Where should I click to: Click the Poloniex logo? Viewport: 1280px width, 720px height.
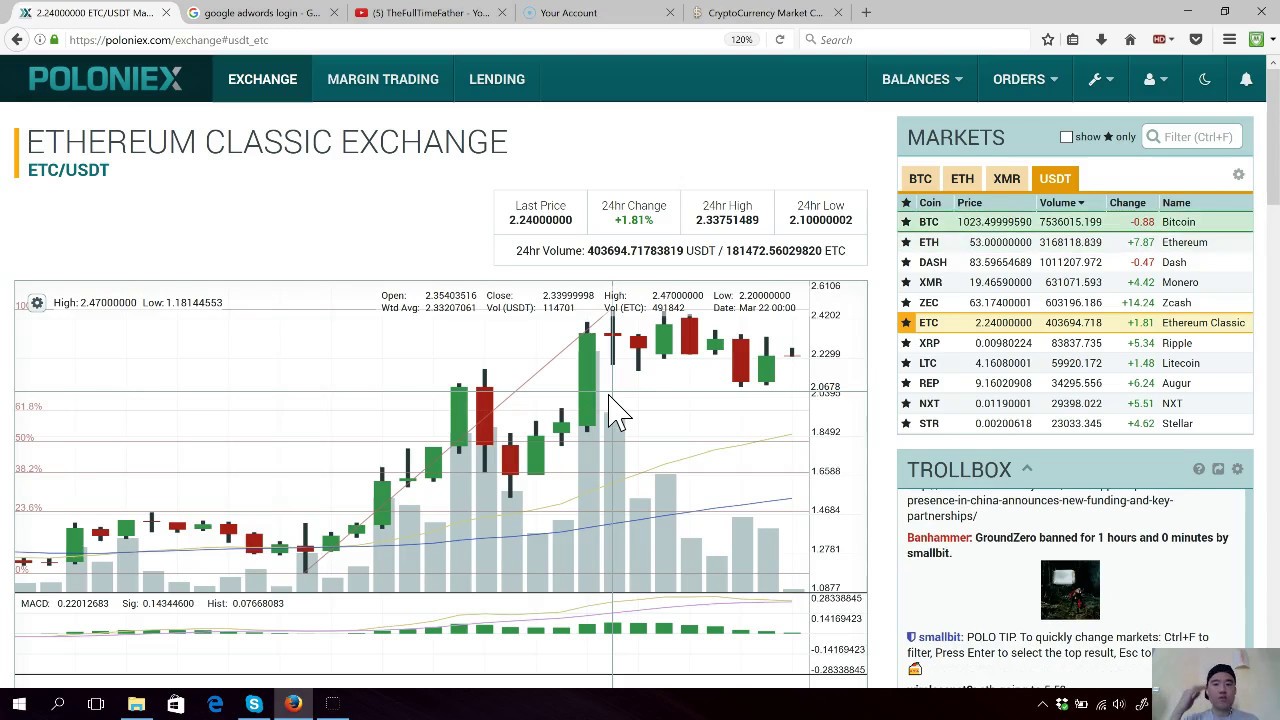click(105, 78)
